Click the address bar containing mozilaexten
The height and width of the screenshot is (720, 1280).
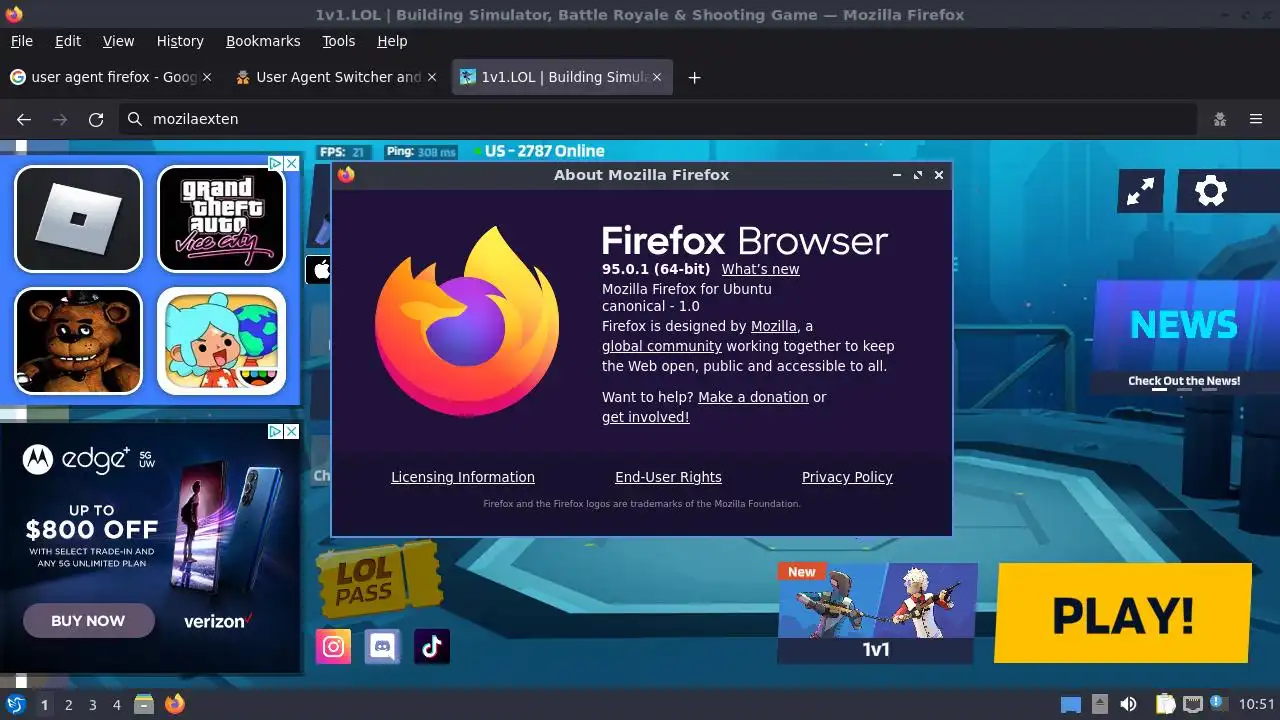pos(660,119)
